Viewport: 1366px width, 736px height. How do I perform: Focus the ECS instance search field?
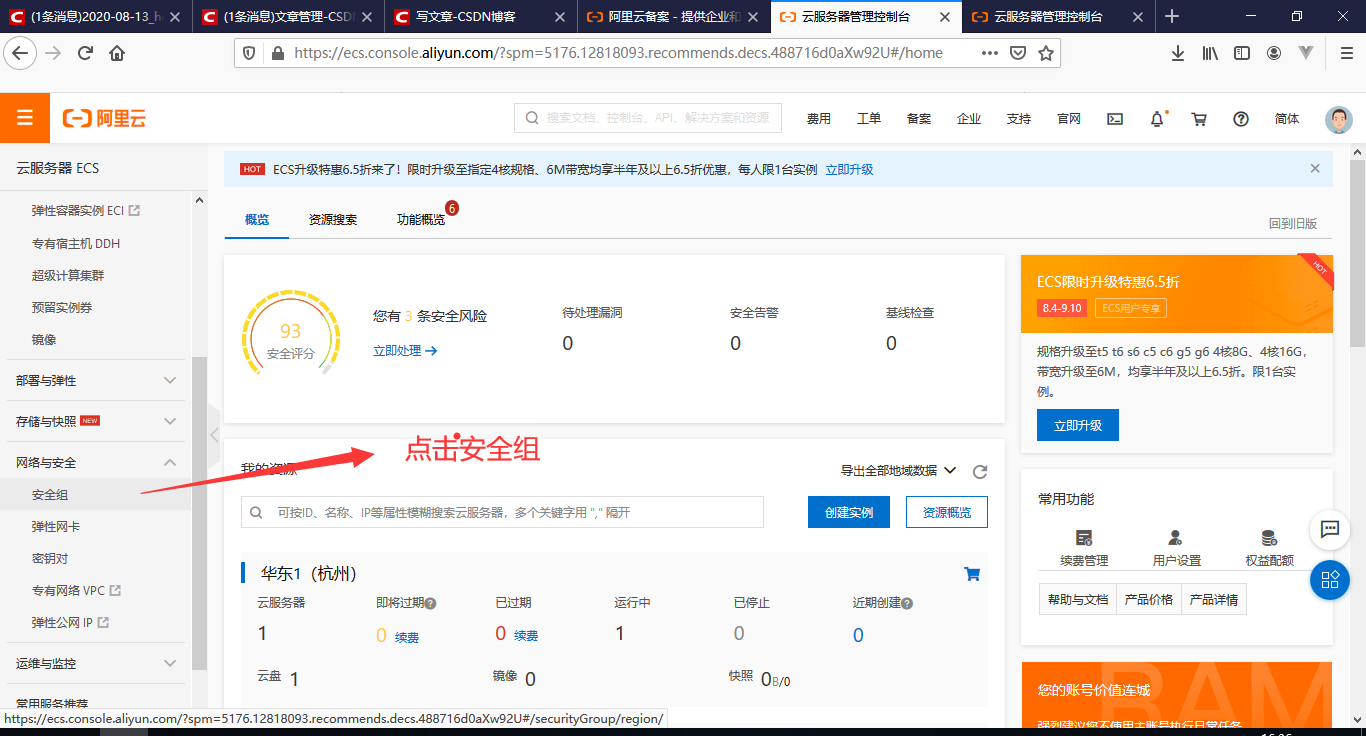point(502,512)
